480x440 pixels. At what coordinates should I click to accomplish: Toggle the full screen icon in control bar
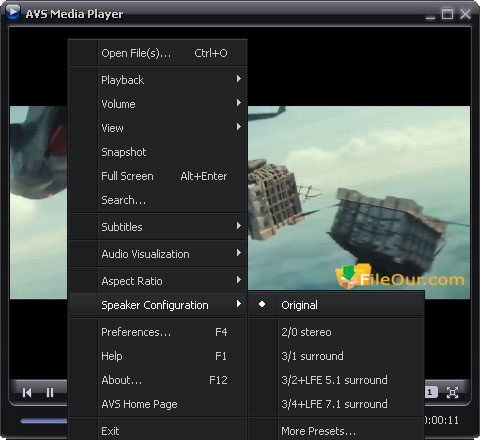[452, 392]
